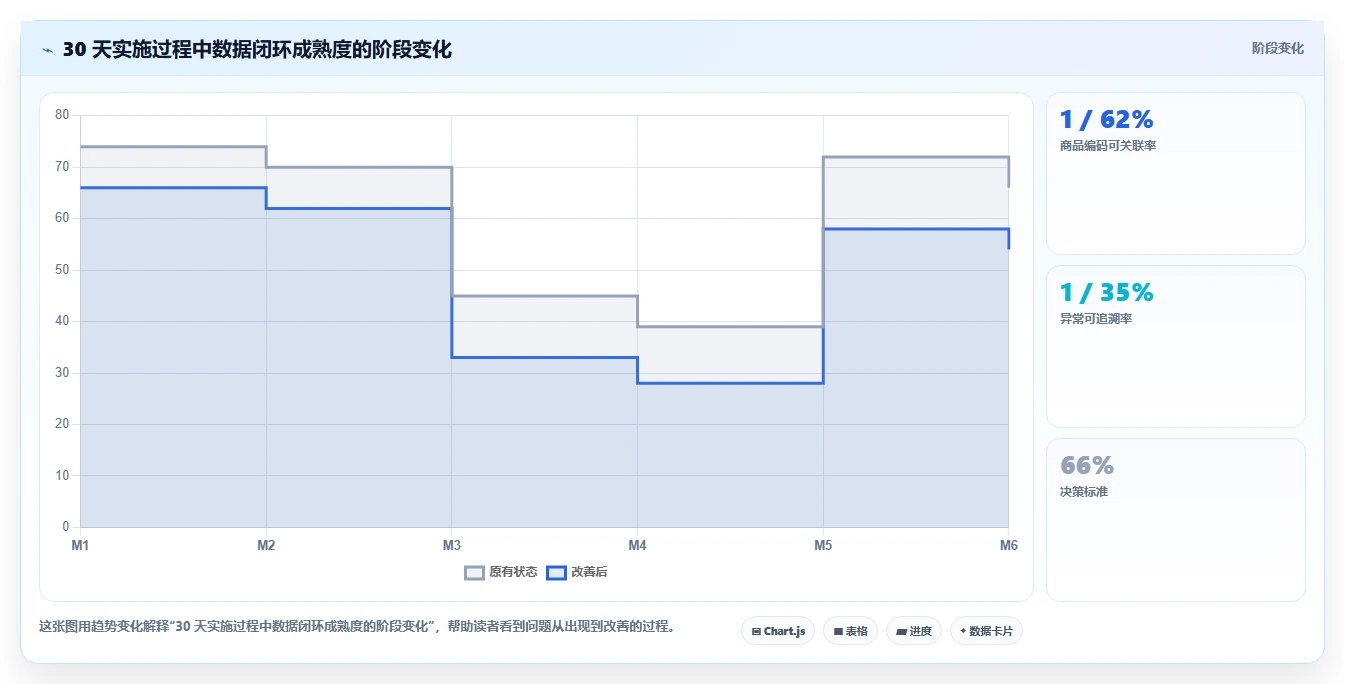Click the M2 axis label
The height and width of the screenshot is (684, 1345).
[266, 545]
